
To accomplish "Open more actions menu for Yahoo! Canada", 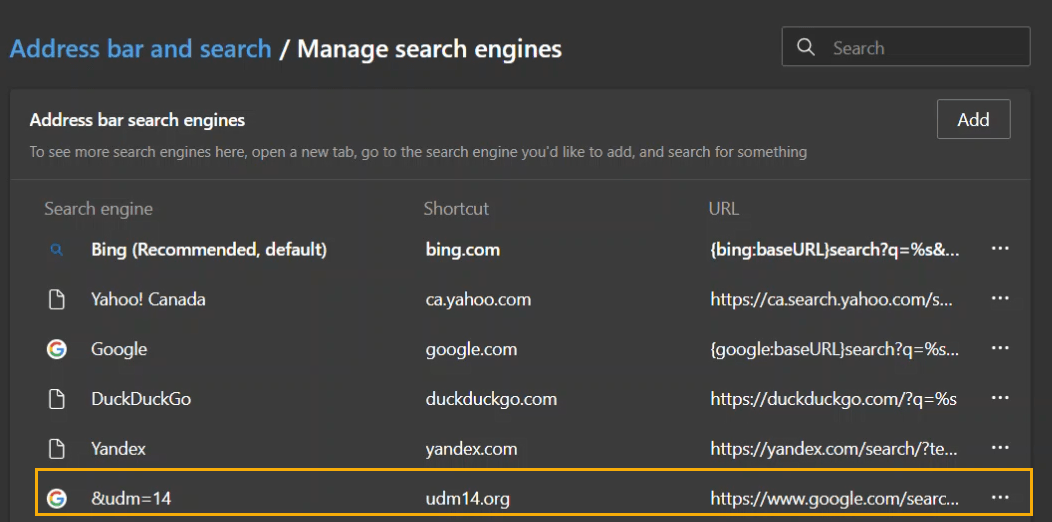I will [x=999, y=299].
